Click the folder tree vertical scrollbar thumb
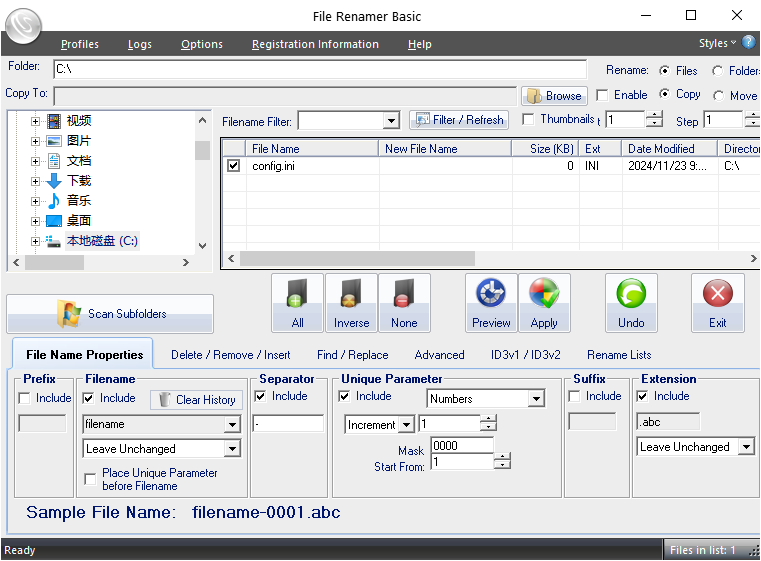Screen dimensions: 761x561 pyautogui.click(x=202, y=150)
